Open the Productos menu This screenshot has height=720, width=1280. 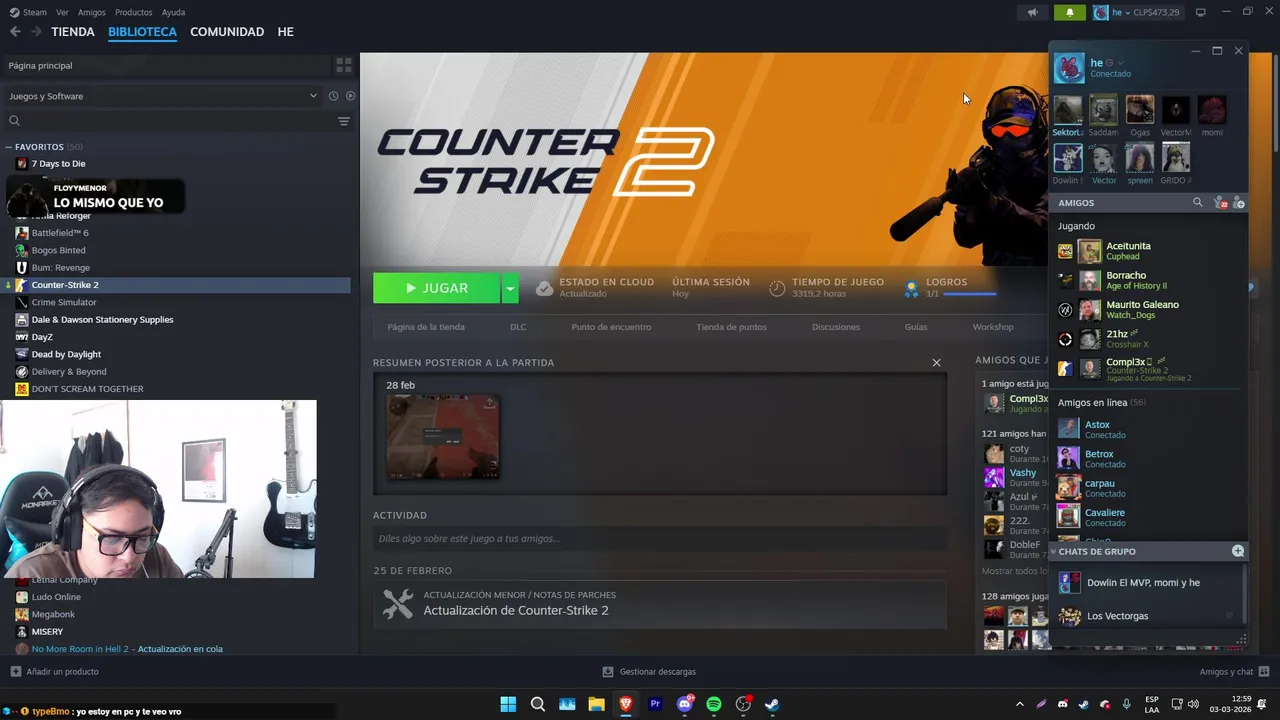click(134, 12)
